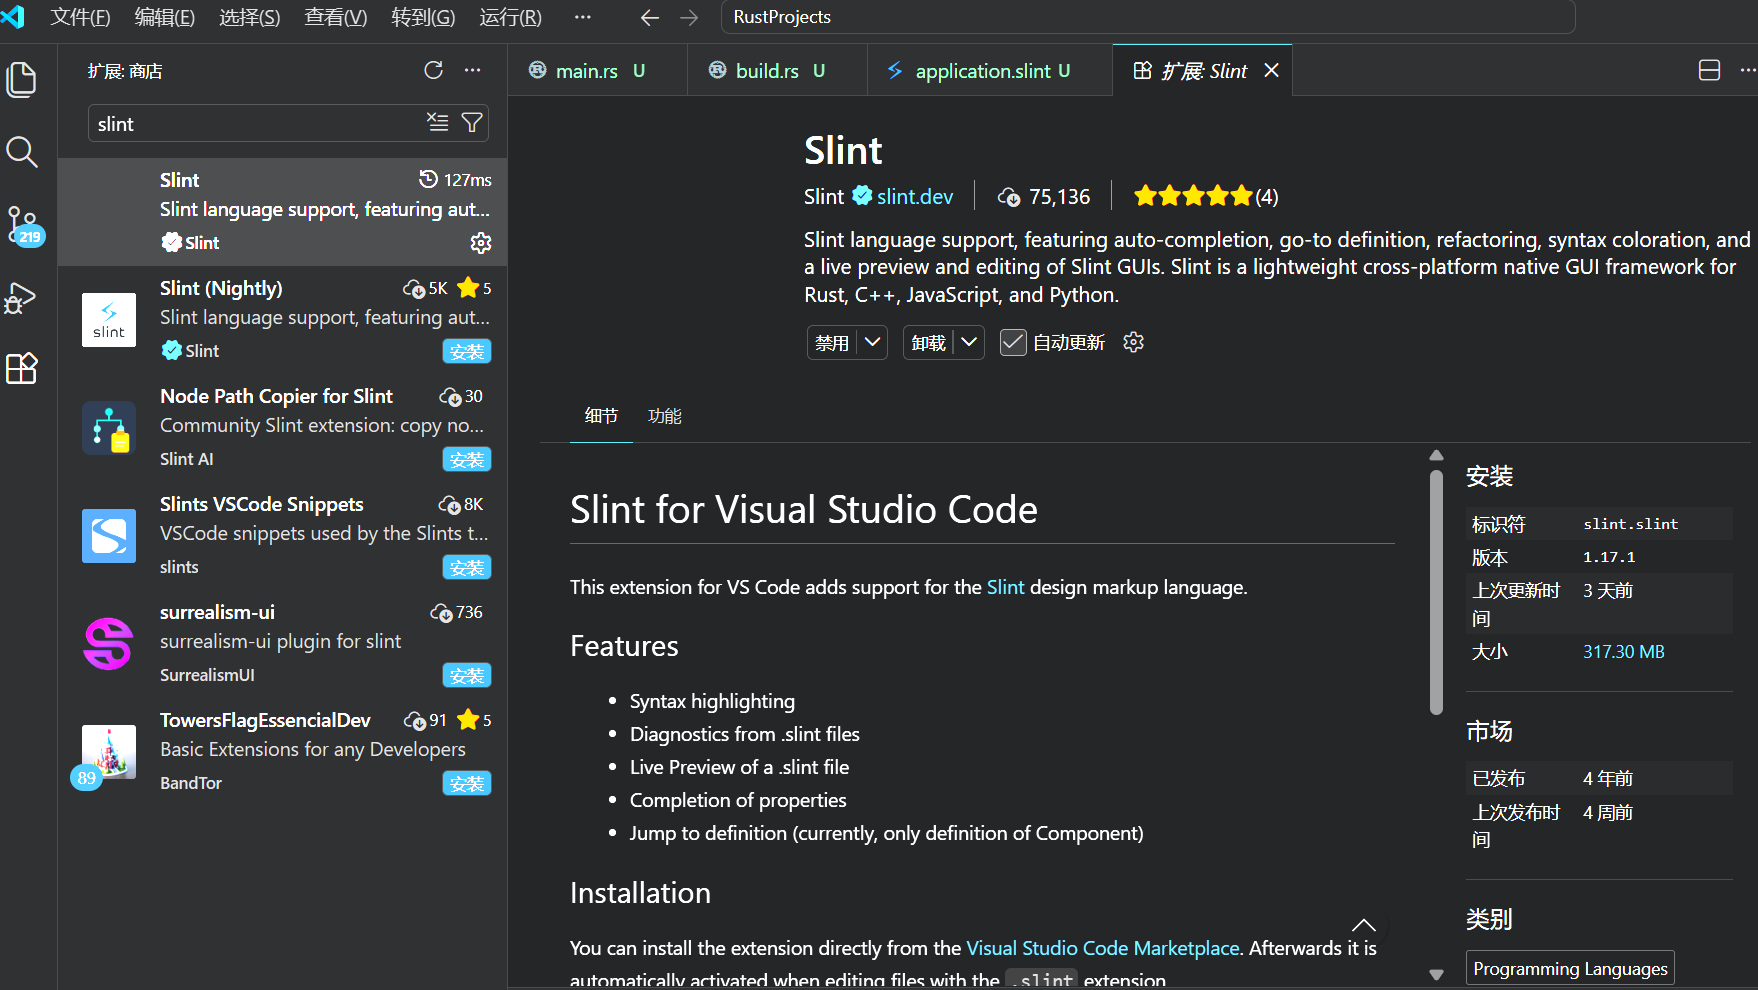This screenshot has height=990, width=1758.
Task: Open the 选择(S) menu
Action: click(x=250, y=17)
